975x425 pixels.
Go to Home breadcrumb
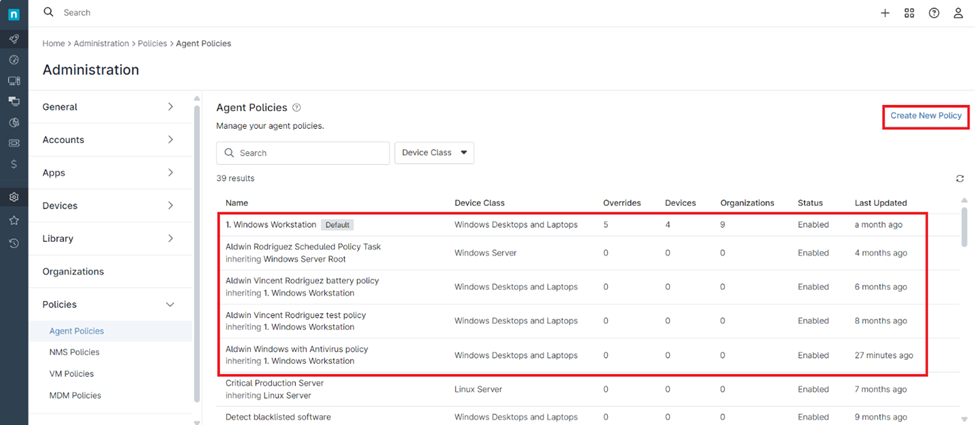(x=53, y=44)
